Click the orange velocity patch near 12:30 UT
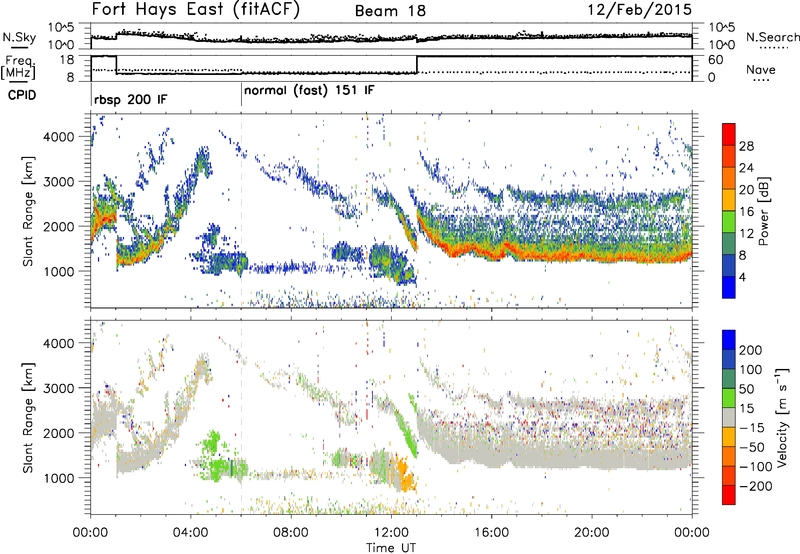 click(x=406, y=474)
